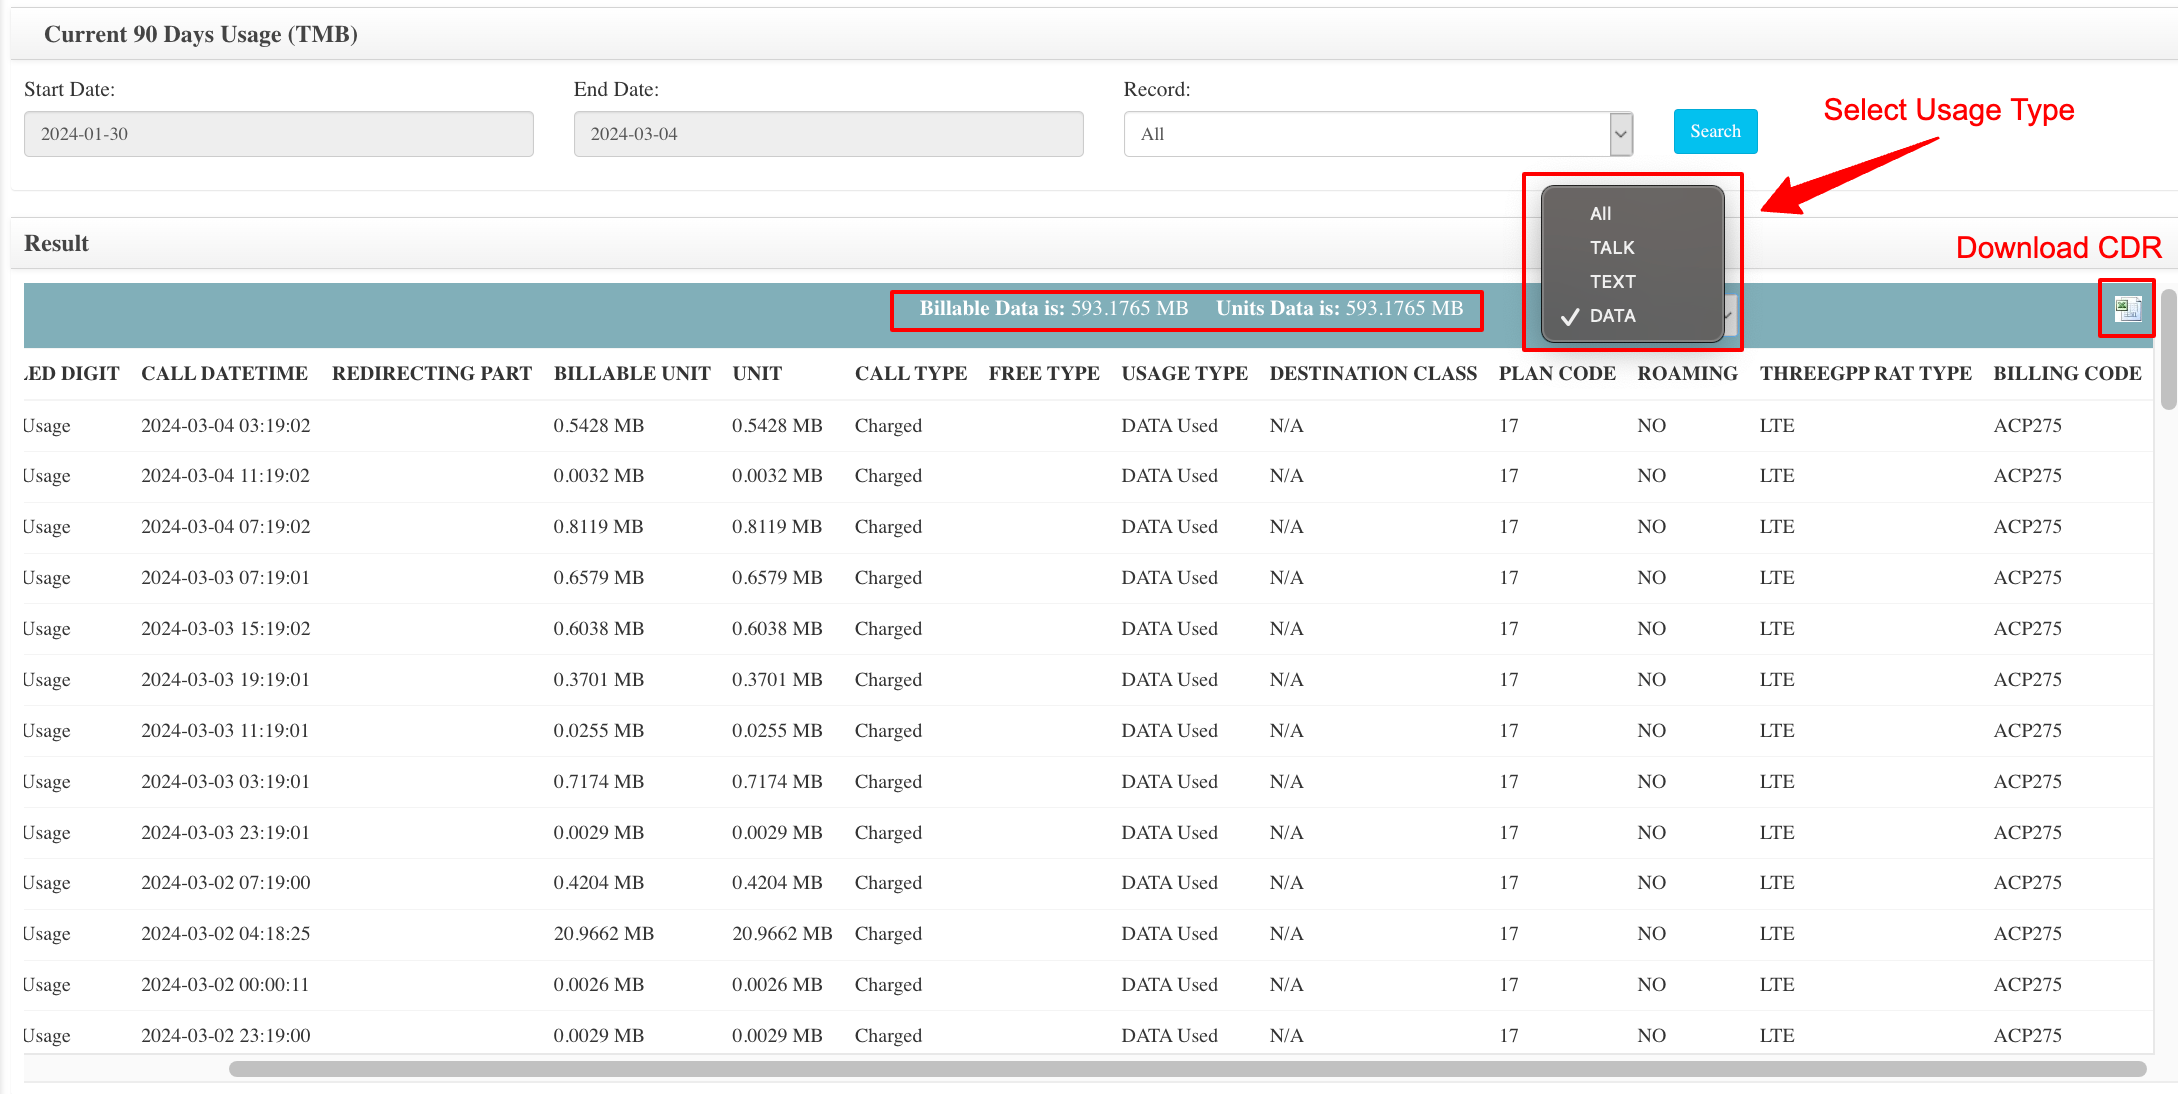Select the datetime cell 2024-03-03 03:19:01
The height and width of the screenshot is (1094, 2178).
(225, 781)
